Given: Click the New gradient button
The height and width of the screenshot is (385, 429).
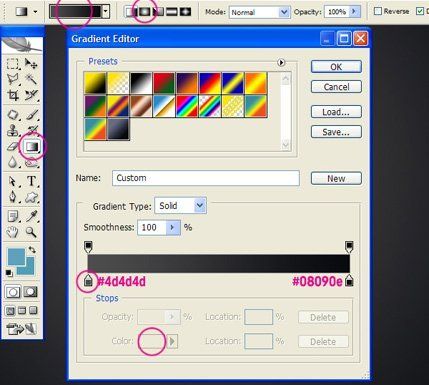Looking at the screenshot, I should tap(336, 178).
